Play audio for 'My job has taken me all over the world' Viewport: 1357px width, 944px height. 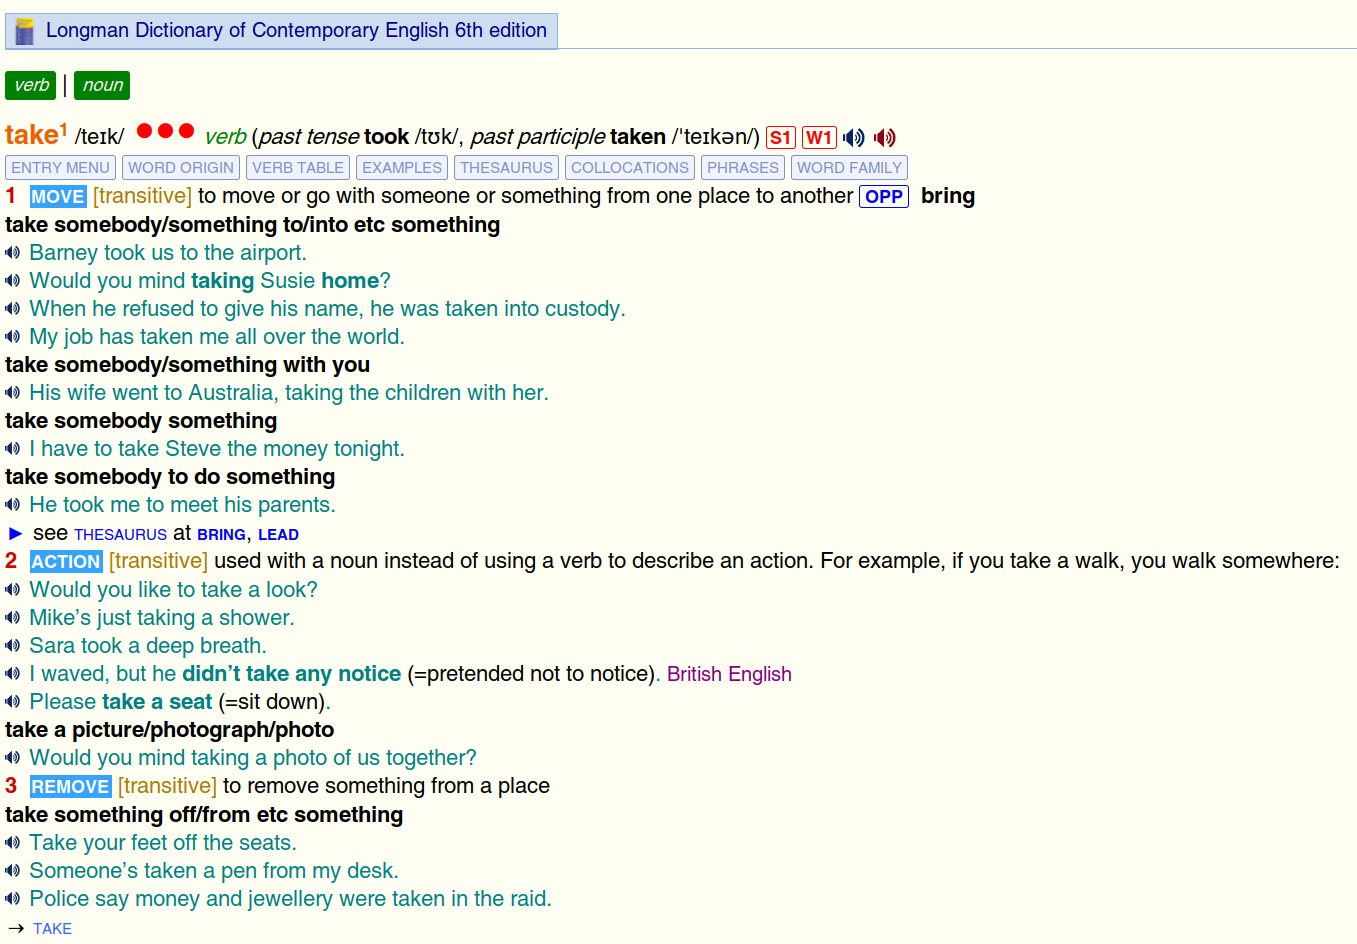click(13, 337)
